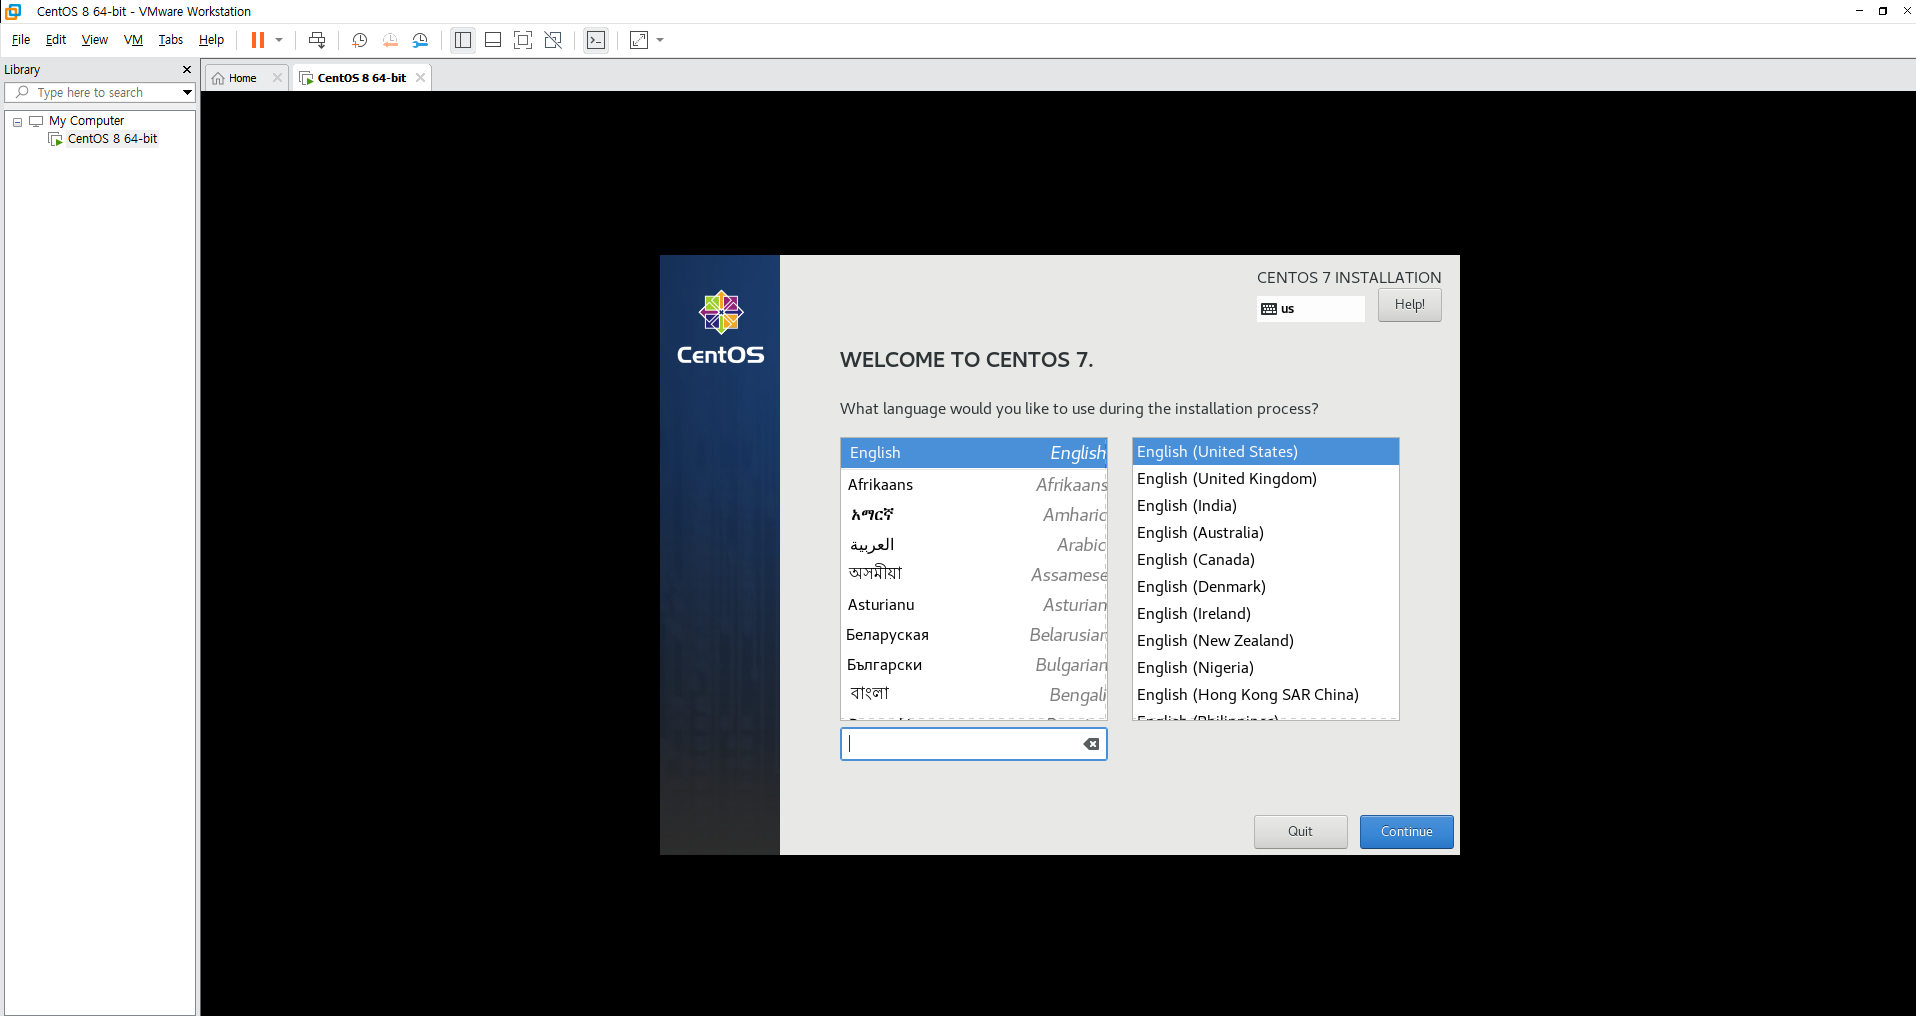Select Belarusian in the language list

click(973, 635)
